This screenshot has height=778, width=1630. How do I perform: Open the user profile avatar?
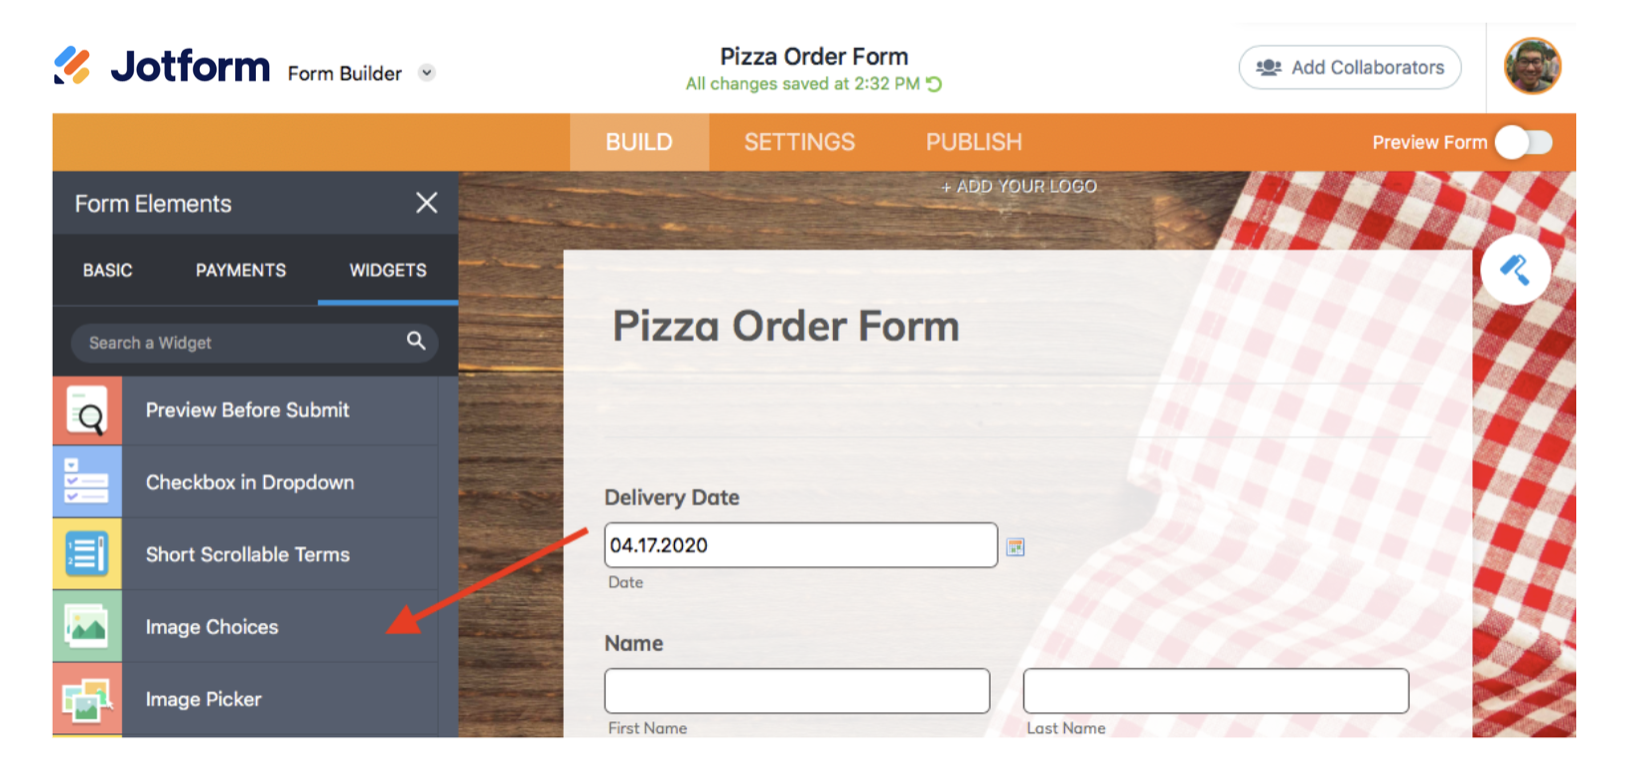click(x=1532, y=67)
